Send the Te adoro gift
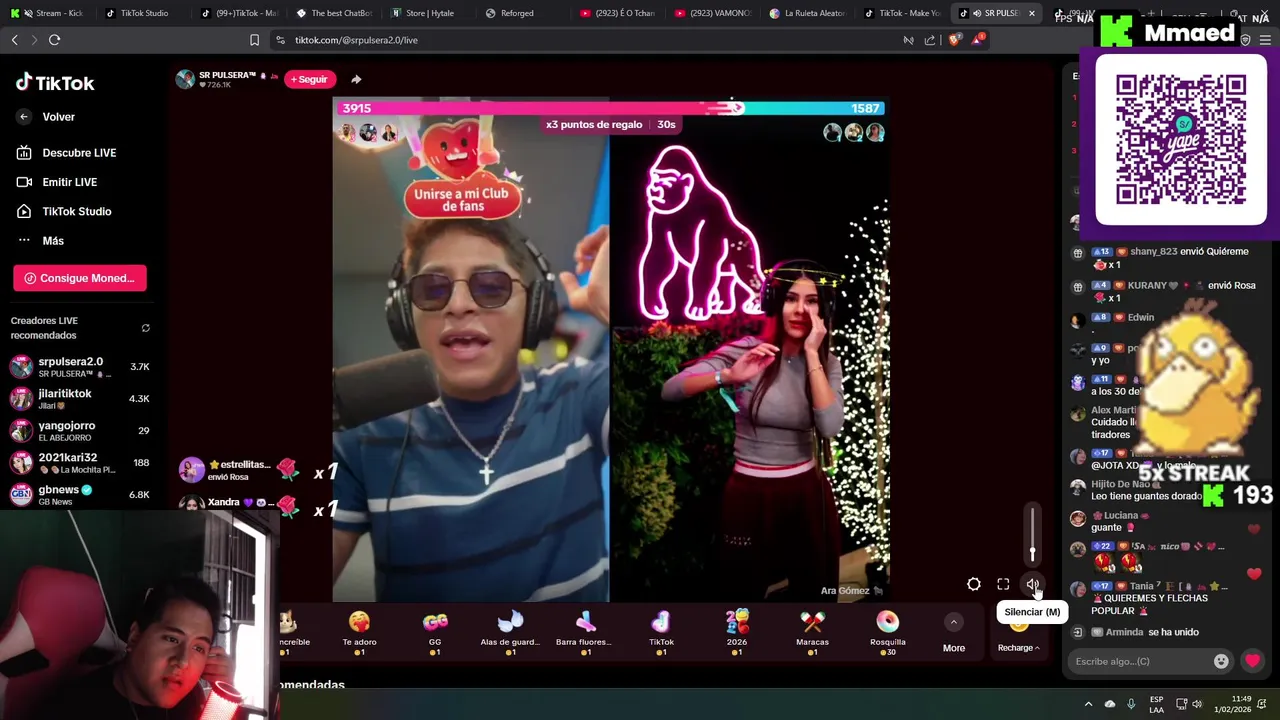 point(359,632)
